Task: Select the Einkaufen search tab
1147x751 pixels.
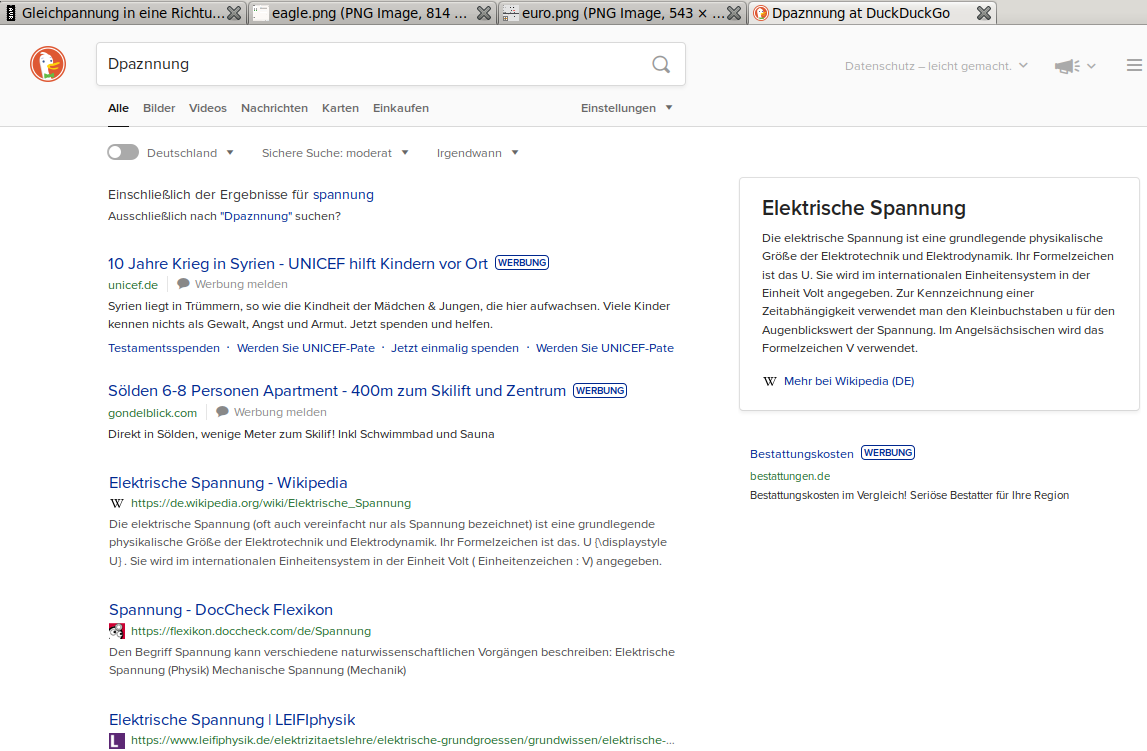Action: click(x=401, y=108)
